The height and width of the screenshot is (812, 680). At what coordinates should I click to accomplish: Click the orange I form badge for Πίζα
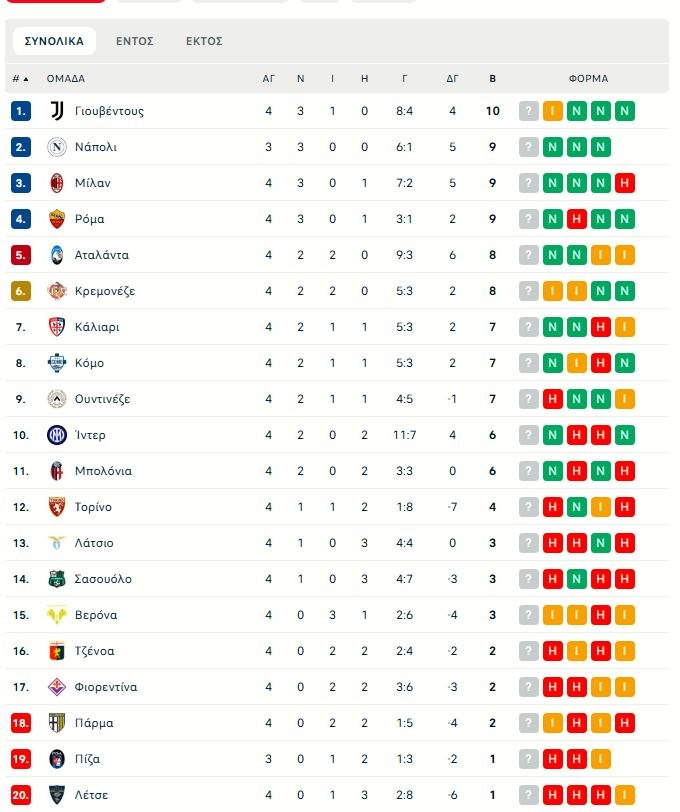tap(601, 759)
